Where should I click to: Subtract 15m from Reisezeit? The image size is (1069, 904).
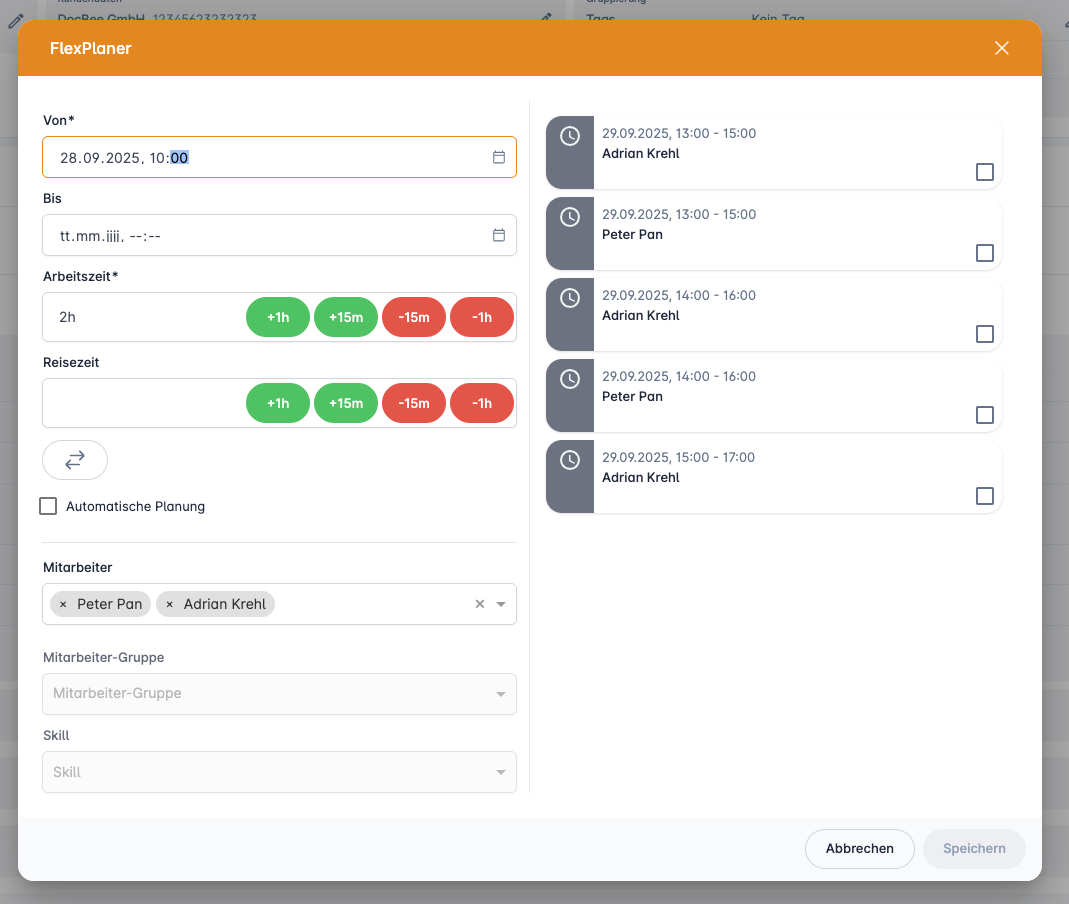pyautogui.click(x=413, y=403)
